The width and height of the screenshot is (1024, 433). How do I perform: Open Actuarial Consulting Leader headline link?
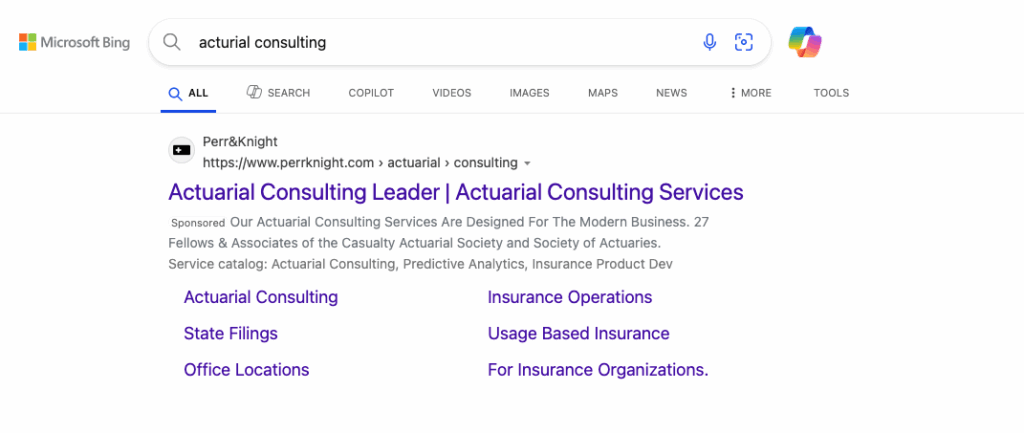pos(456,192)
